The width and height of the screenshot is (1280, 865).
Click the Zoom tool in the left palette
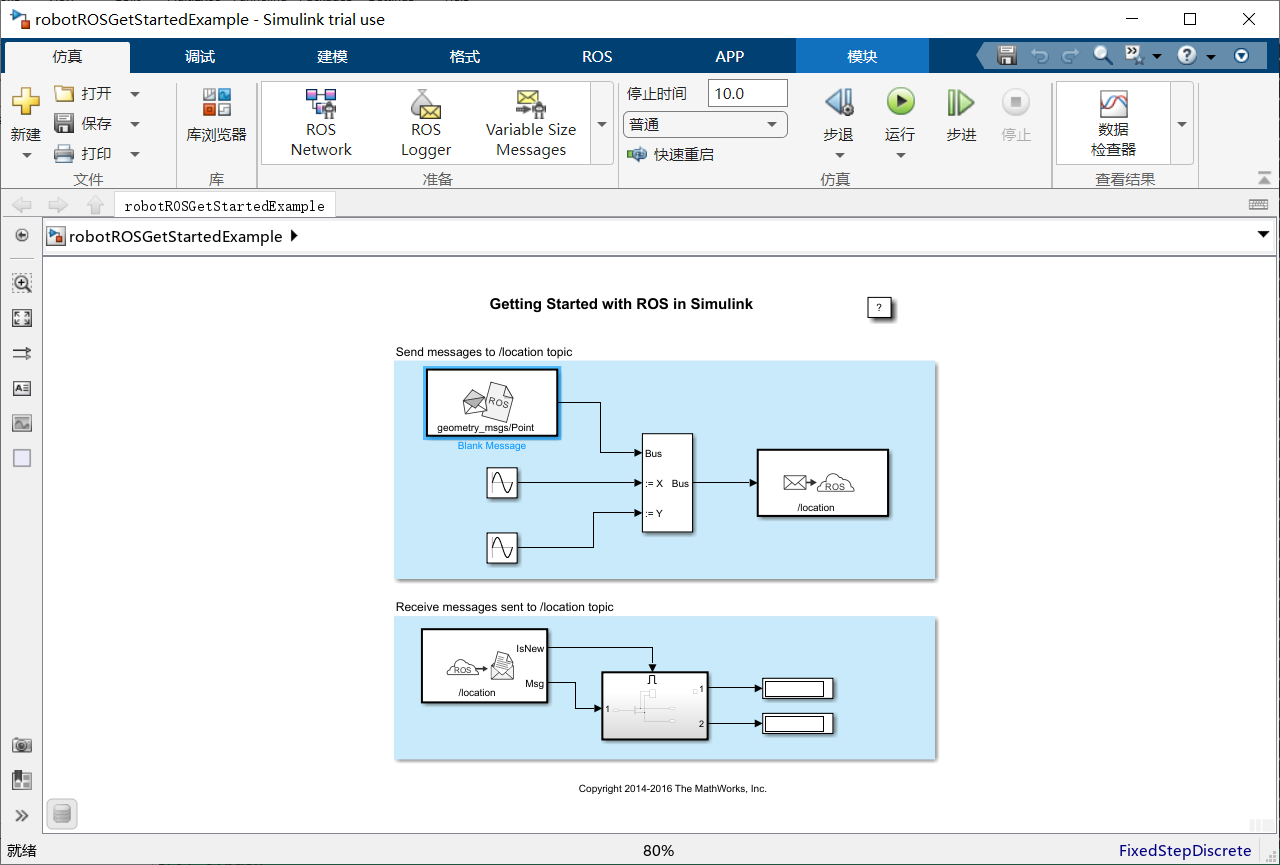(x=22, y=283)
